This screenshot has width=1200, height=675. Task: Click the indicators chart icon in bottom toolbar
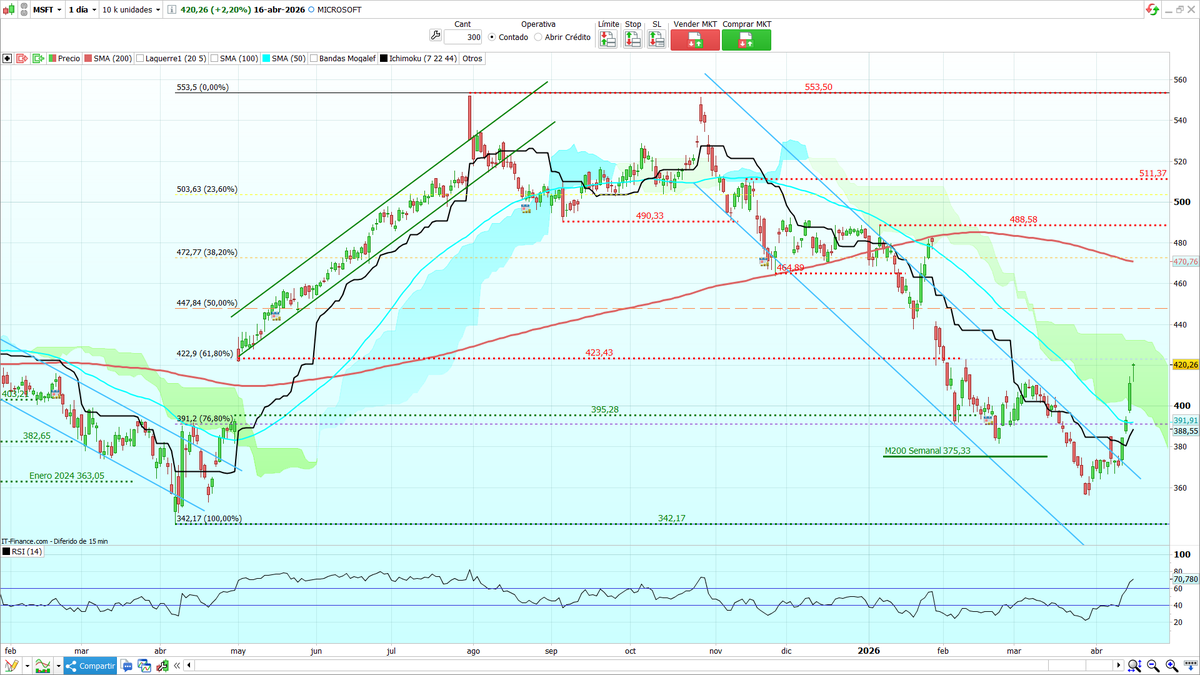pyautogui.click(x=43, y=665)
